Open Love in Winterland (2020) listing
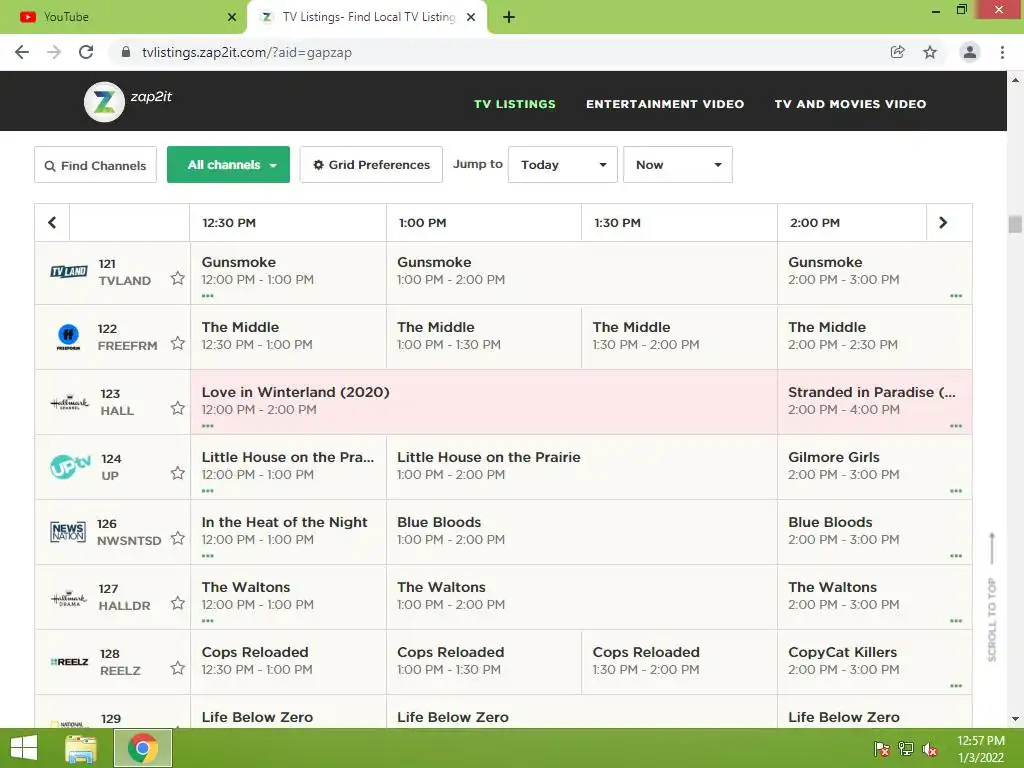This screenshot has height=768, width=1024. [x=484, y=402]
